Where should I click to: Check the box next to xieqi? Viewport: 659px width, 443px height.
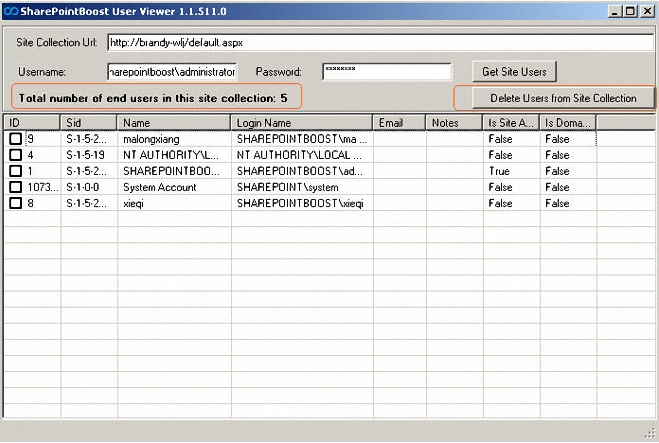click(16, 203)
